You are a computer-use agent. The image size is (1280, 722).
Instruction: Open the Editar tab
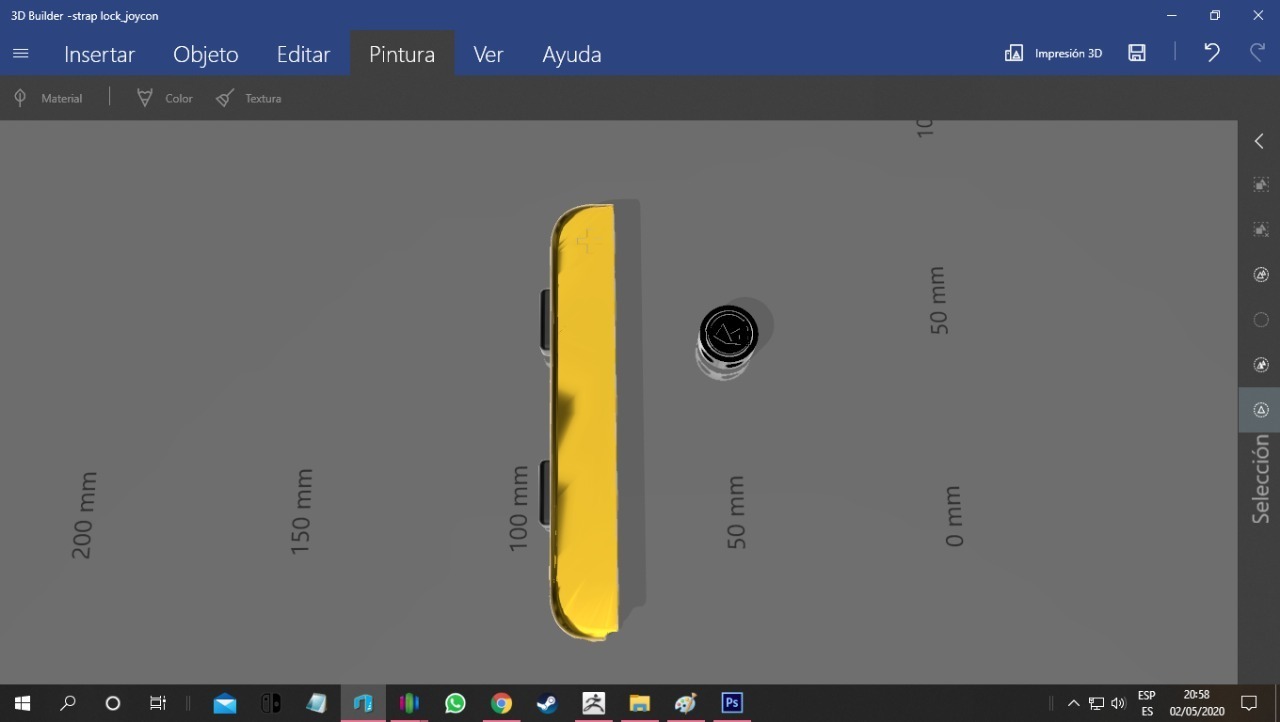(303, 54)
